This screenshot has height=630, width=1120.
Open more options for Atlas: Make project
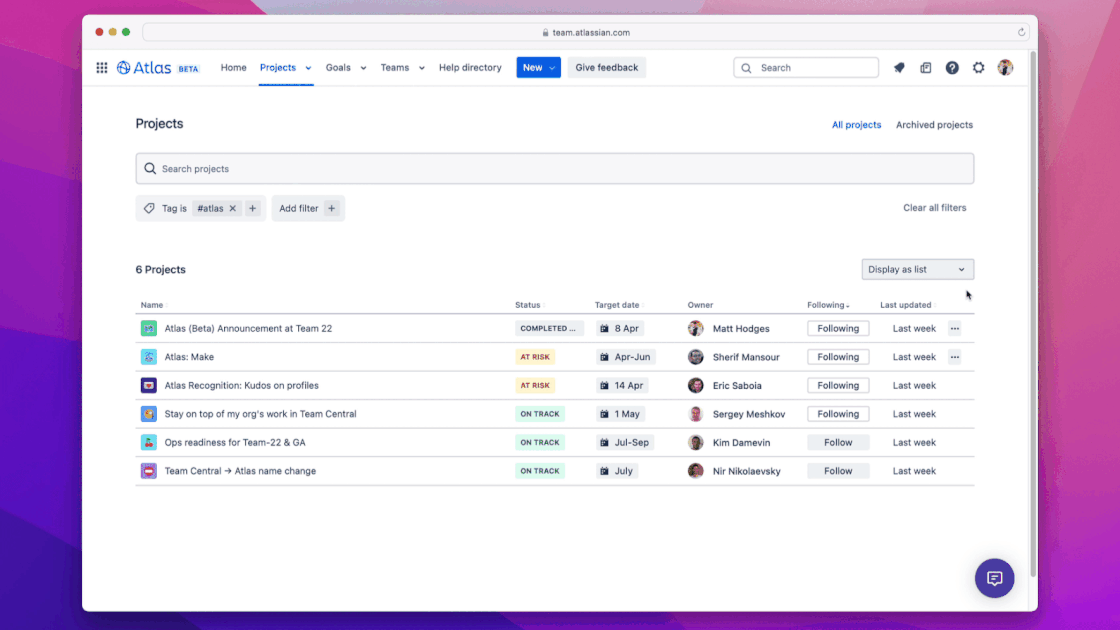coord(954,356)
